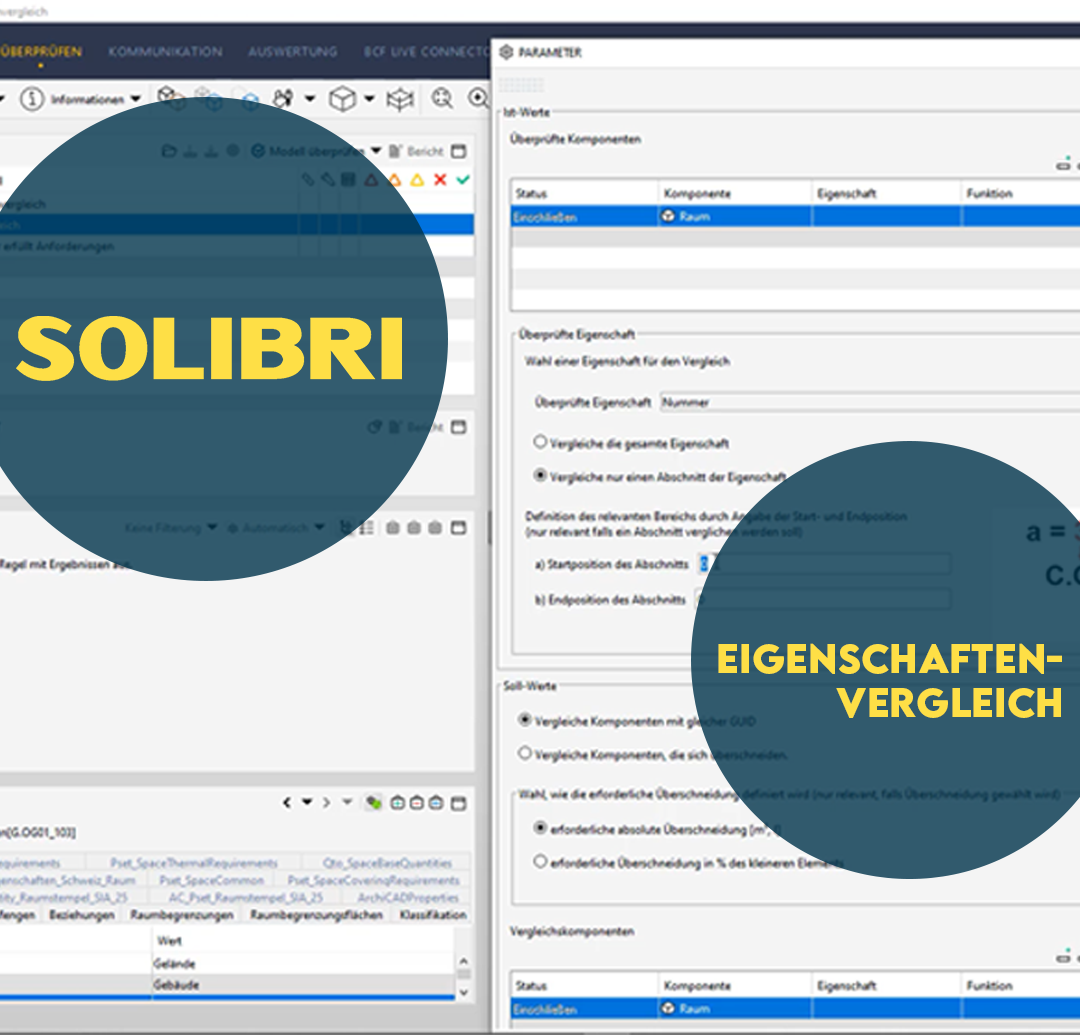The image size is (1080, 1035).
Task: Click the Raum icon in Überprüfte Komponenten row
Action: point(667,216)
